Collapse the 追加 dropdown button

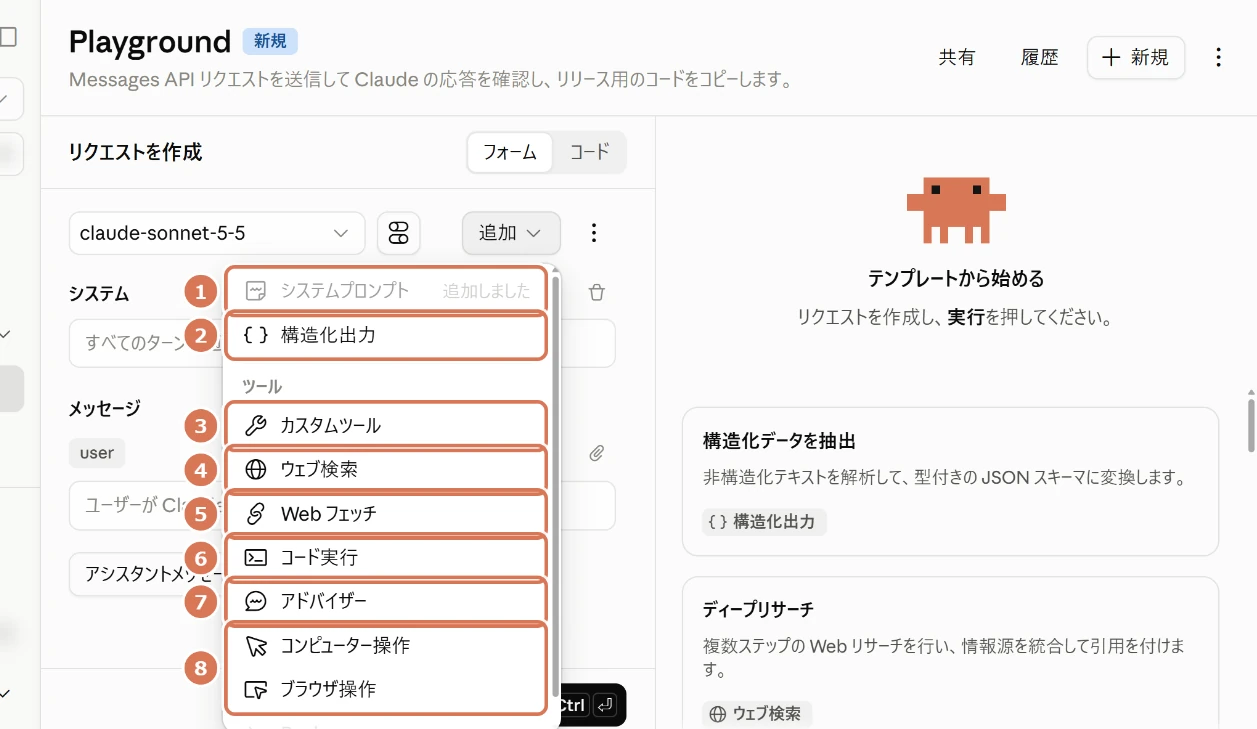[x=511, y=233]
